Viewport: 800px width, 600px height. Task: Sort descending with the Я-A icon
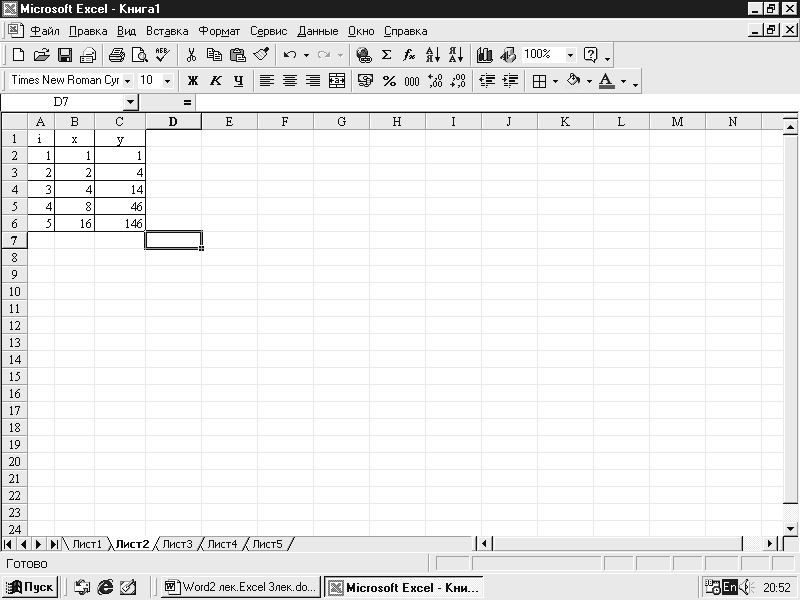(x=456, y=55)
